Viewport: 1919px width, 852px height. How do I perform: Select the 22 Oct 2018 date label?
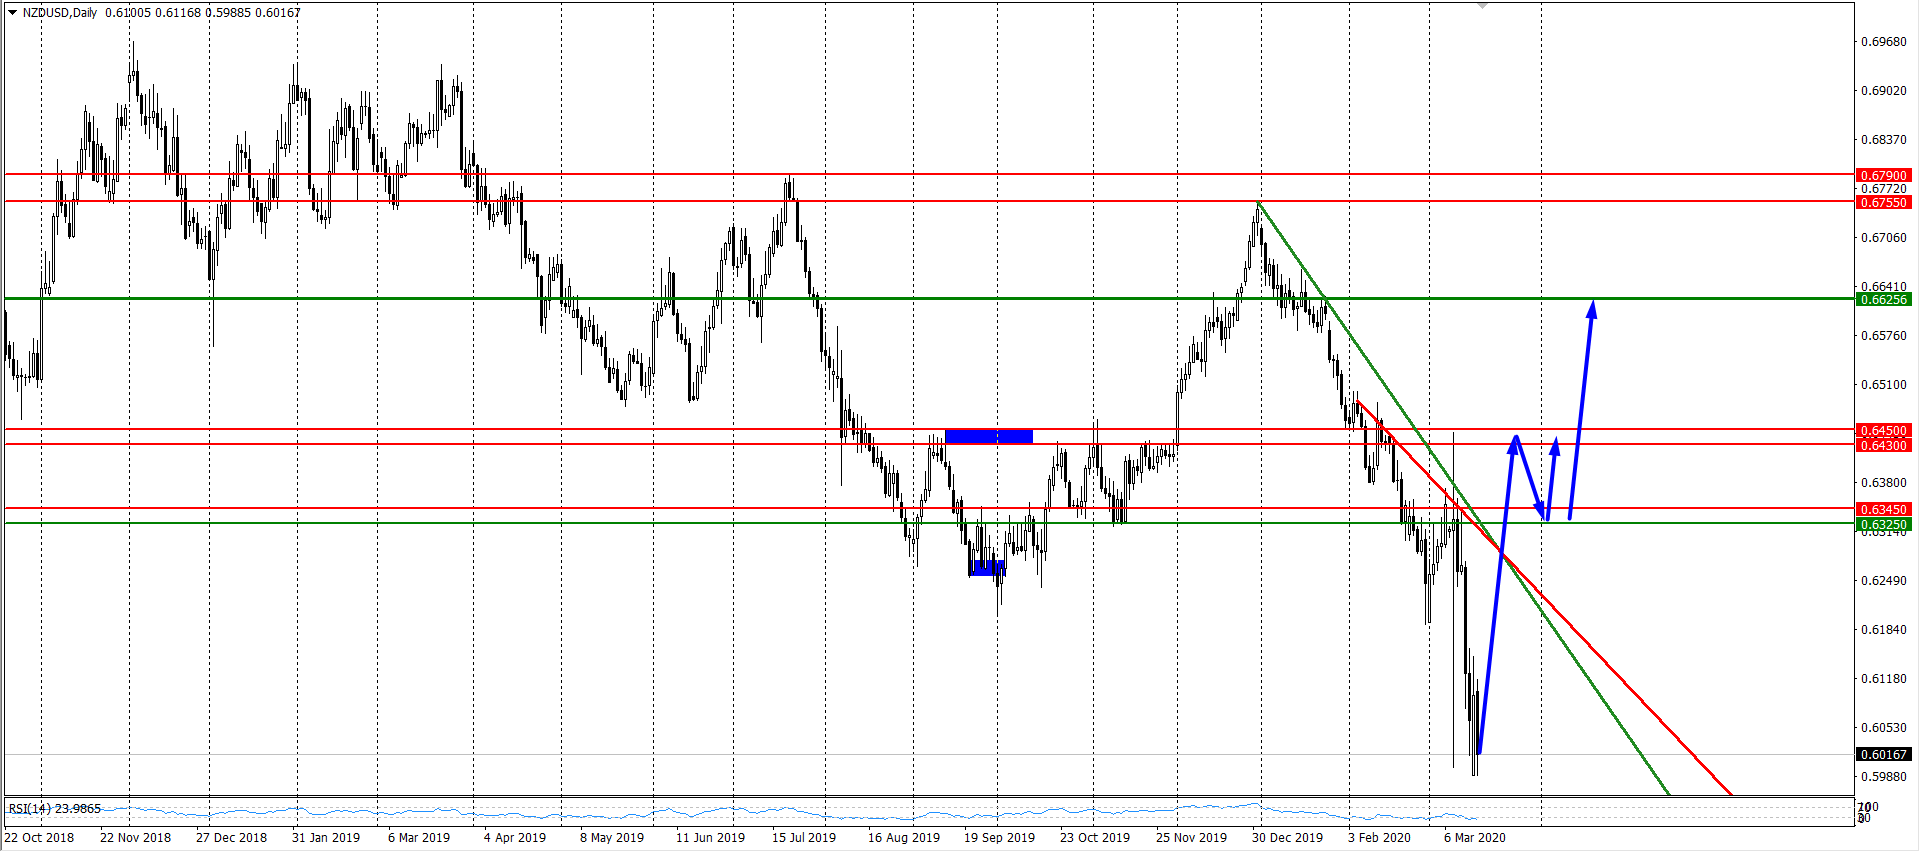coord(40,837)
